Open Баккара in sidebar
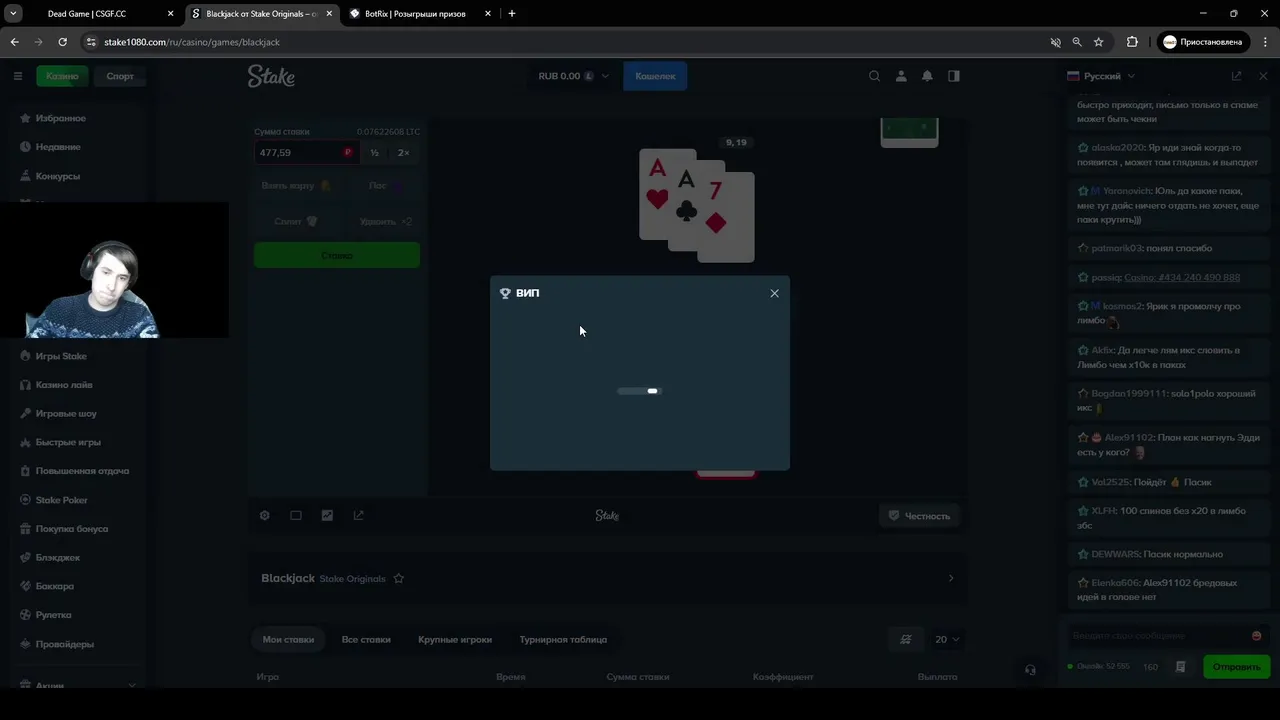The height and width of the screenshot is (720, 1280). pyautogui.click(x=54, y=586)
